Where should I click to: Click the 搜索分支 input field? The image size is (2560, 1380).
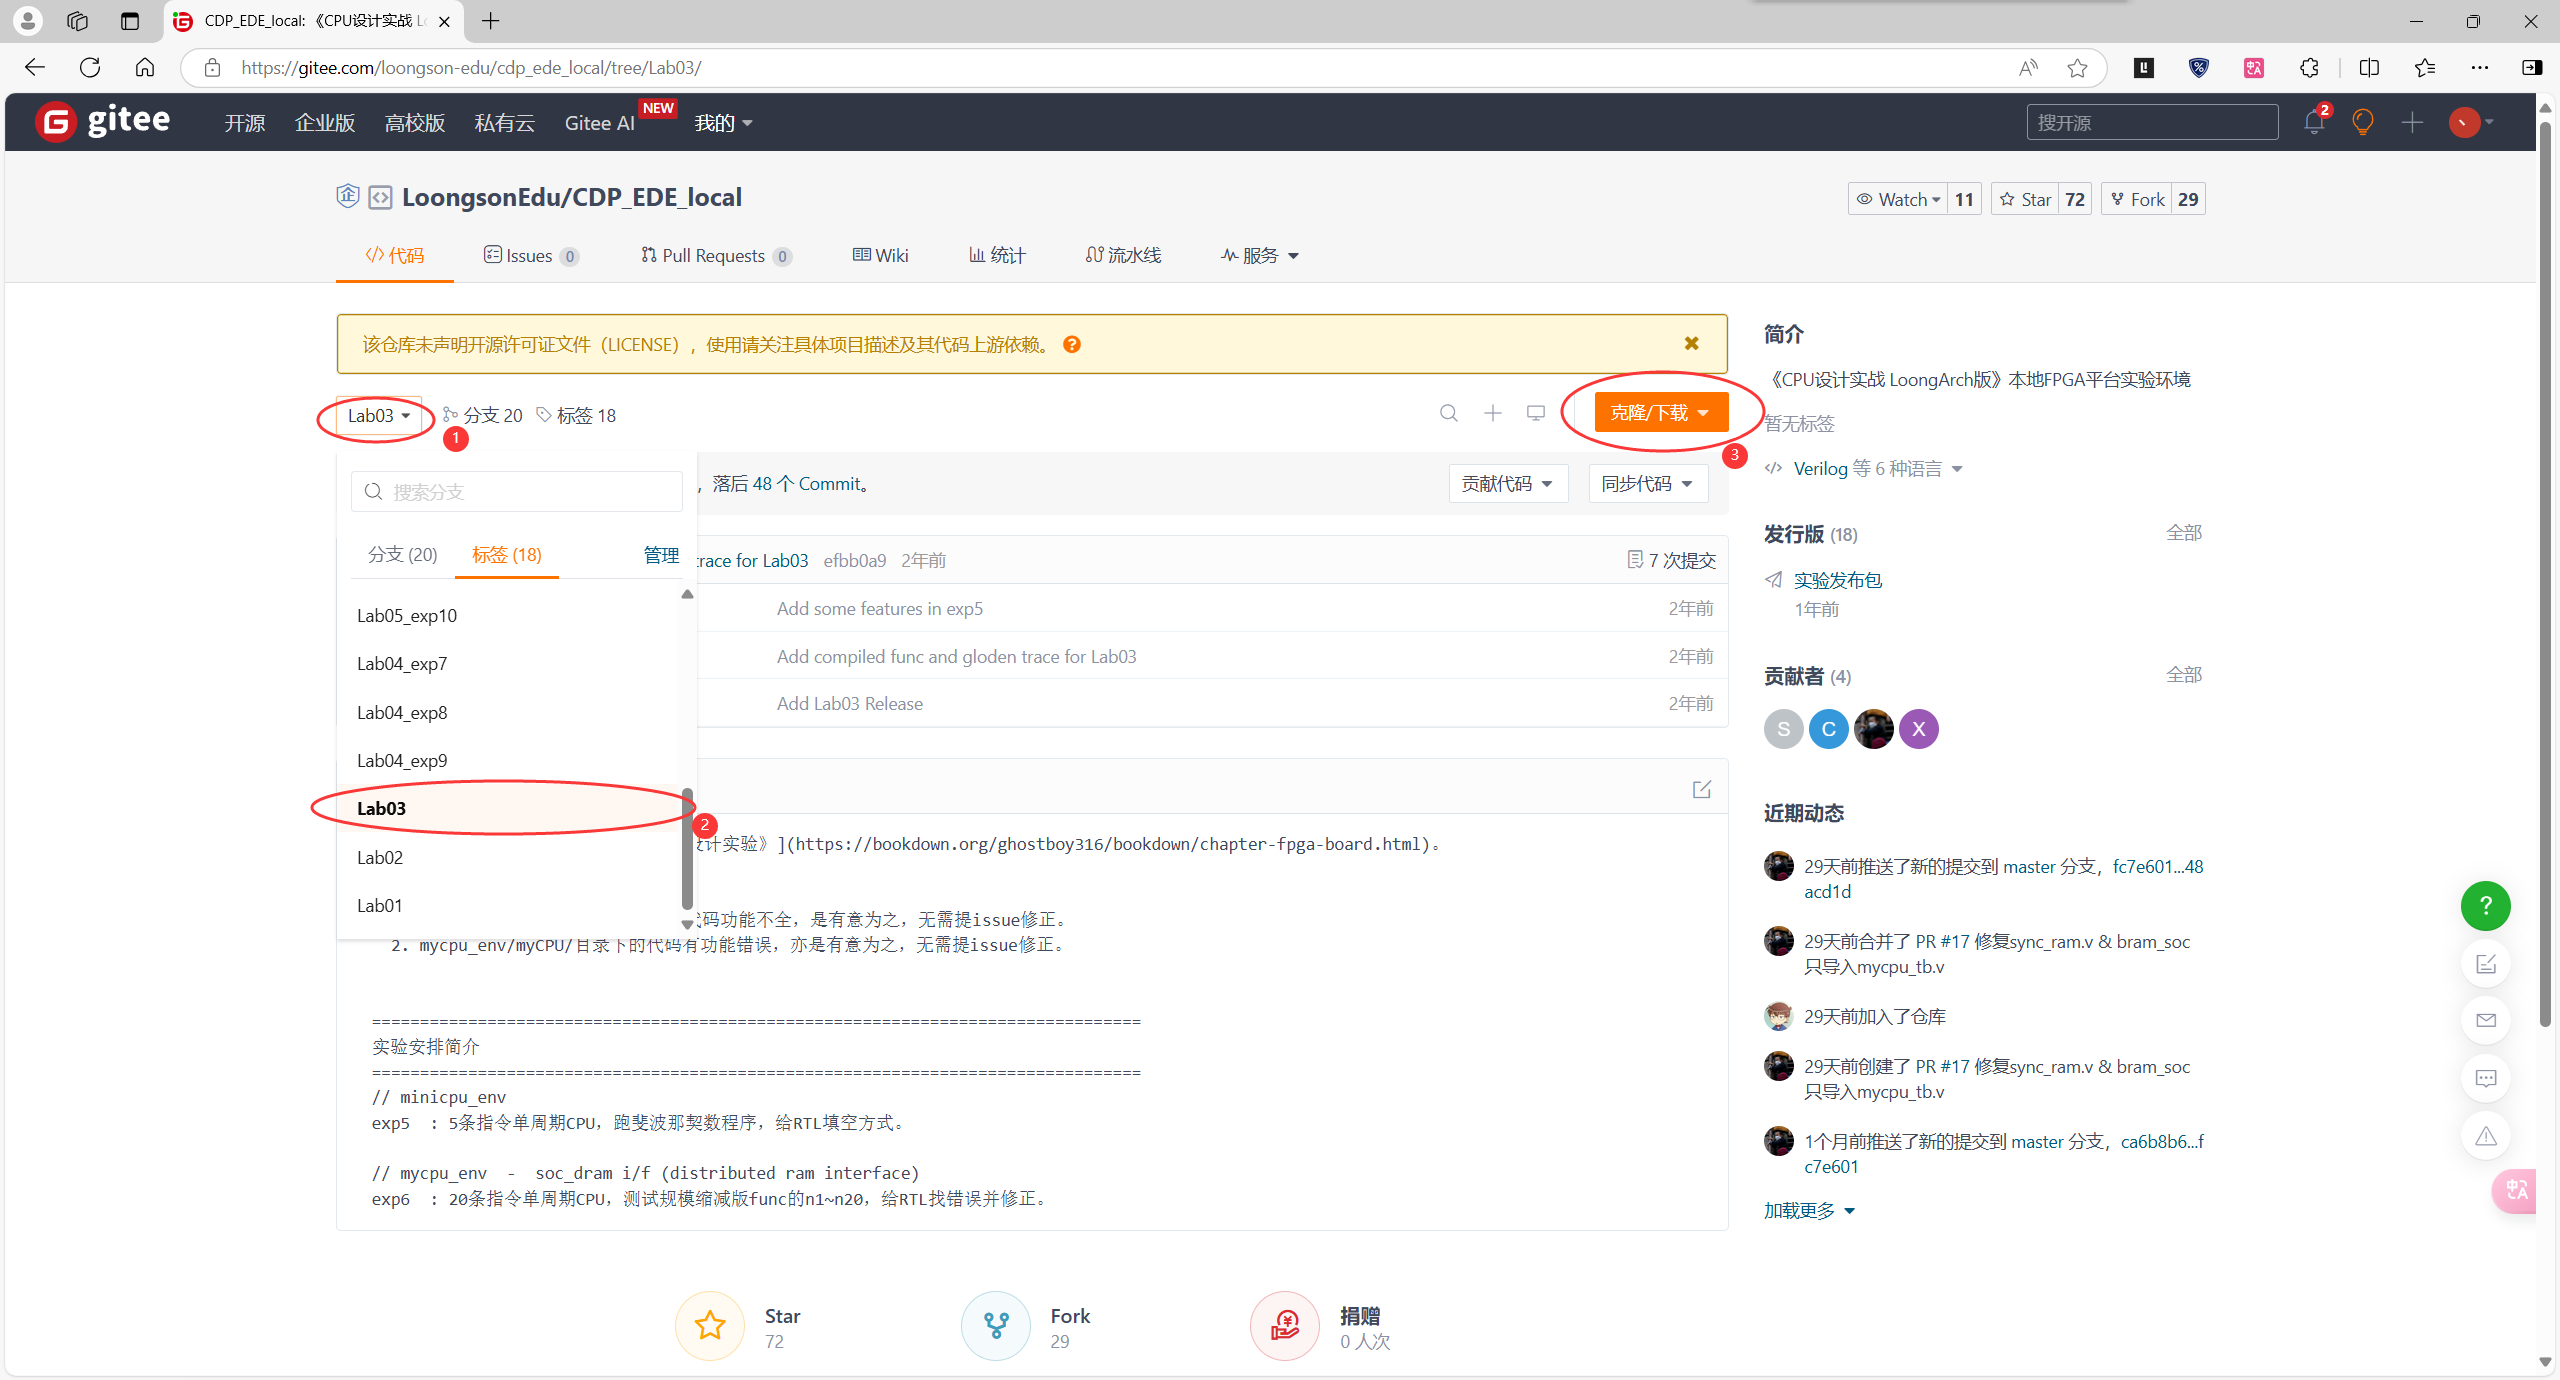(x=516, y=492)
